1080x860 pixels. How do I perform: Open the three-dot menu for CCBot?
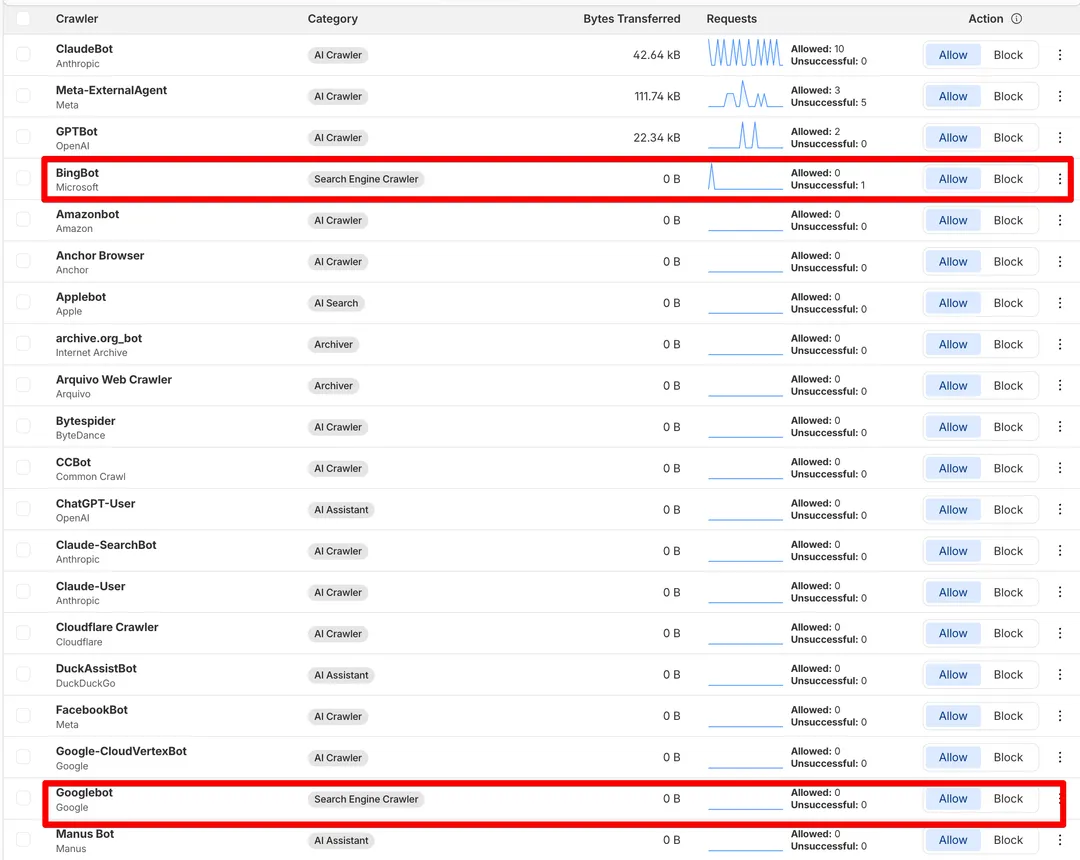(x=1059, y=468)
